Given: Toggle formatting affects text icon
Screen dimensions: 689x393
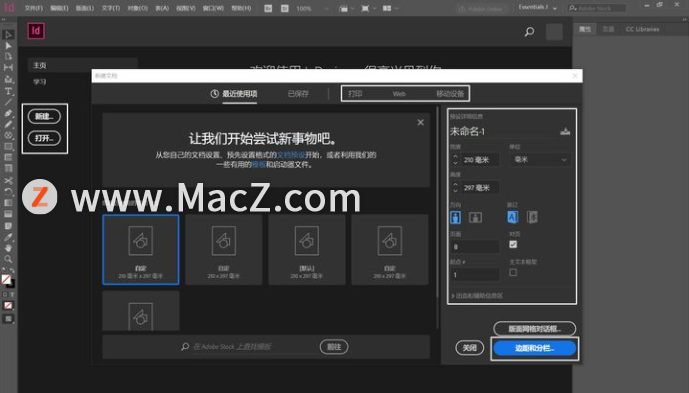Looking at the screenshot, I should click(x=12, y=295).
